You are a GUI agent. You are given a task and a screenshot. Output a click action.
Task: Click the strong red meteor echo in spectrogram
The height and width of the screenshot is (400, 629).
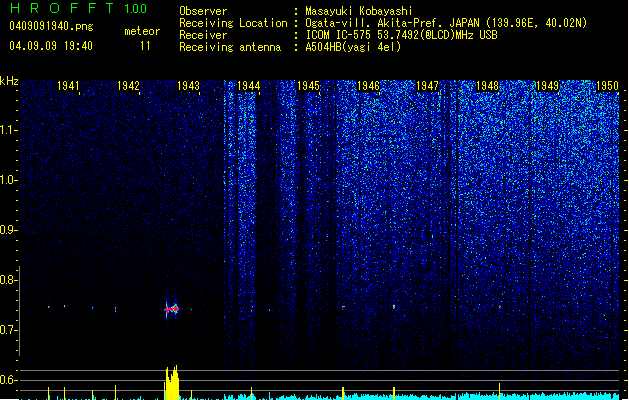(172, 309)
